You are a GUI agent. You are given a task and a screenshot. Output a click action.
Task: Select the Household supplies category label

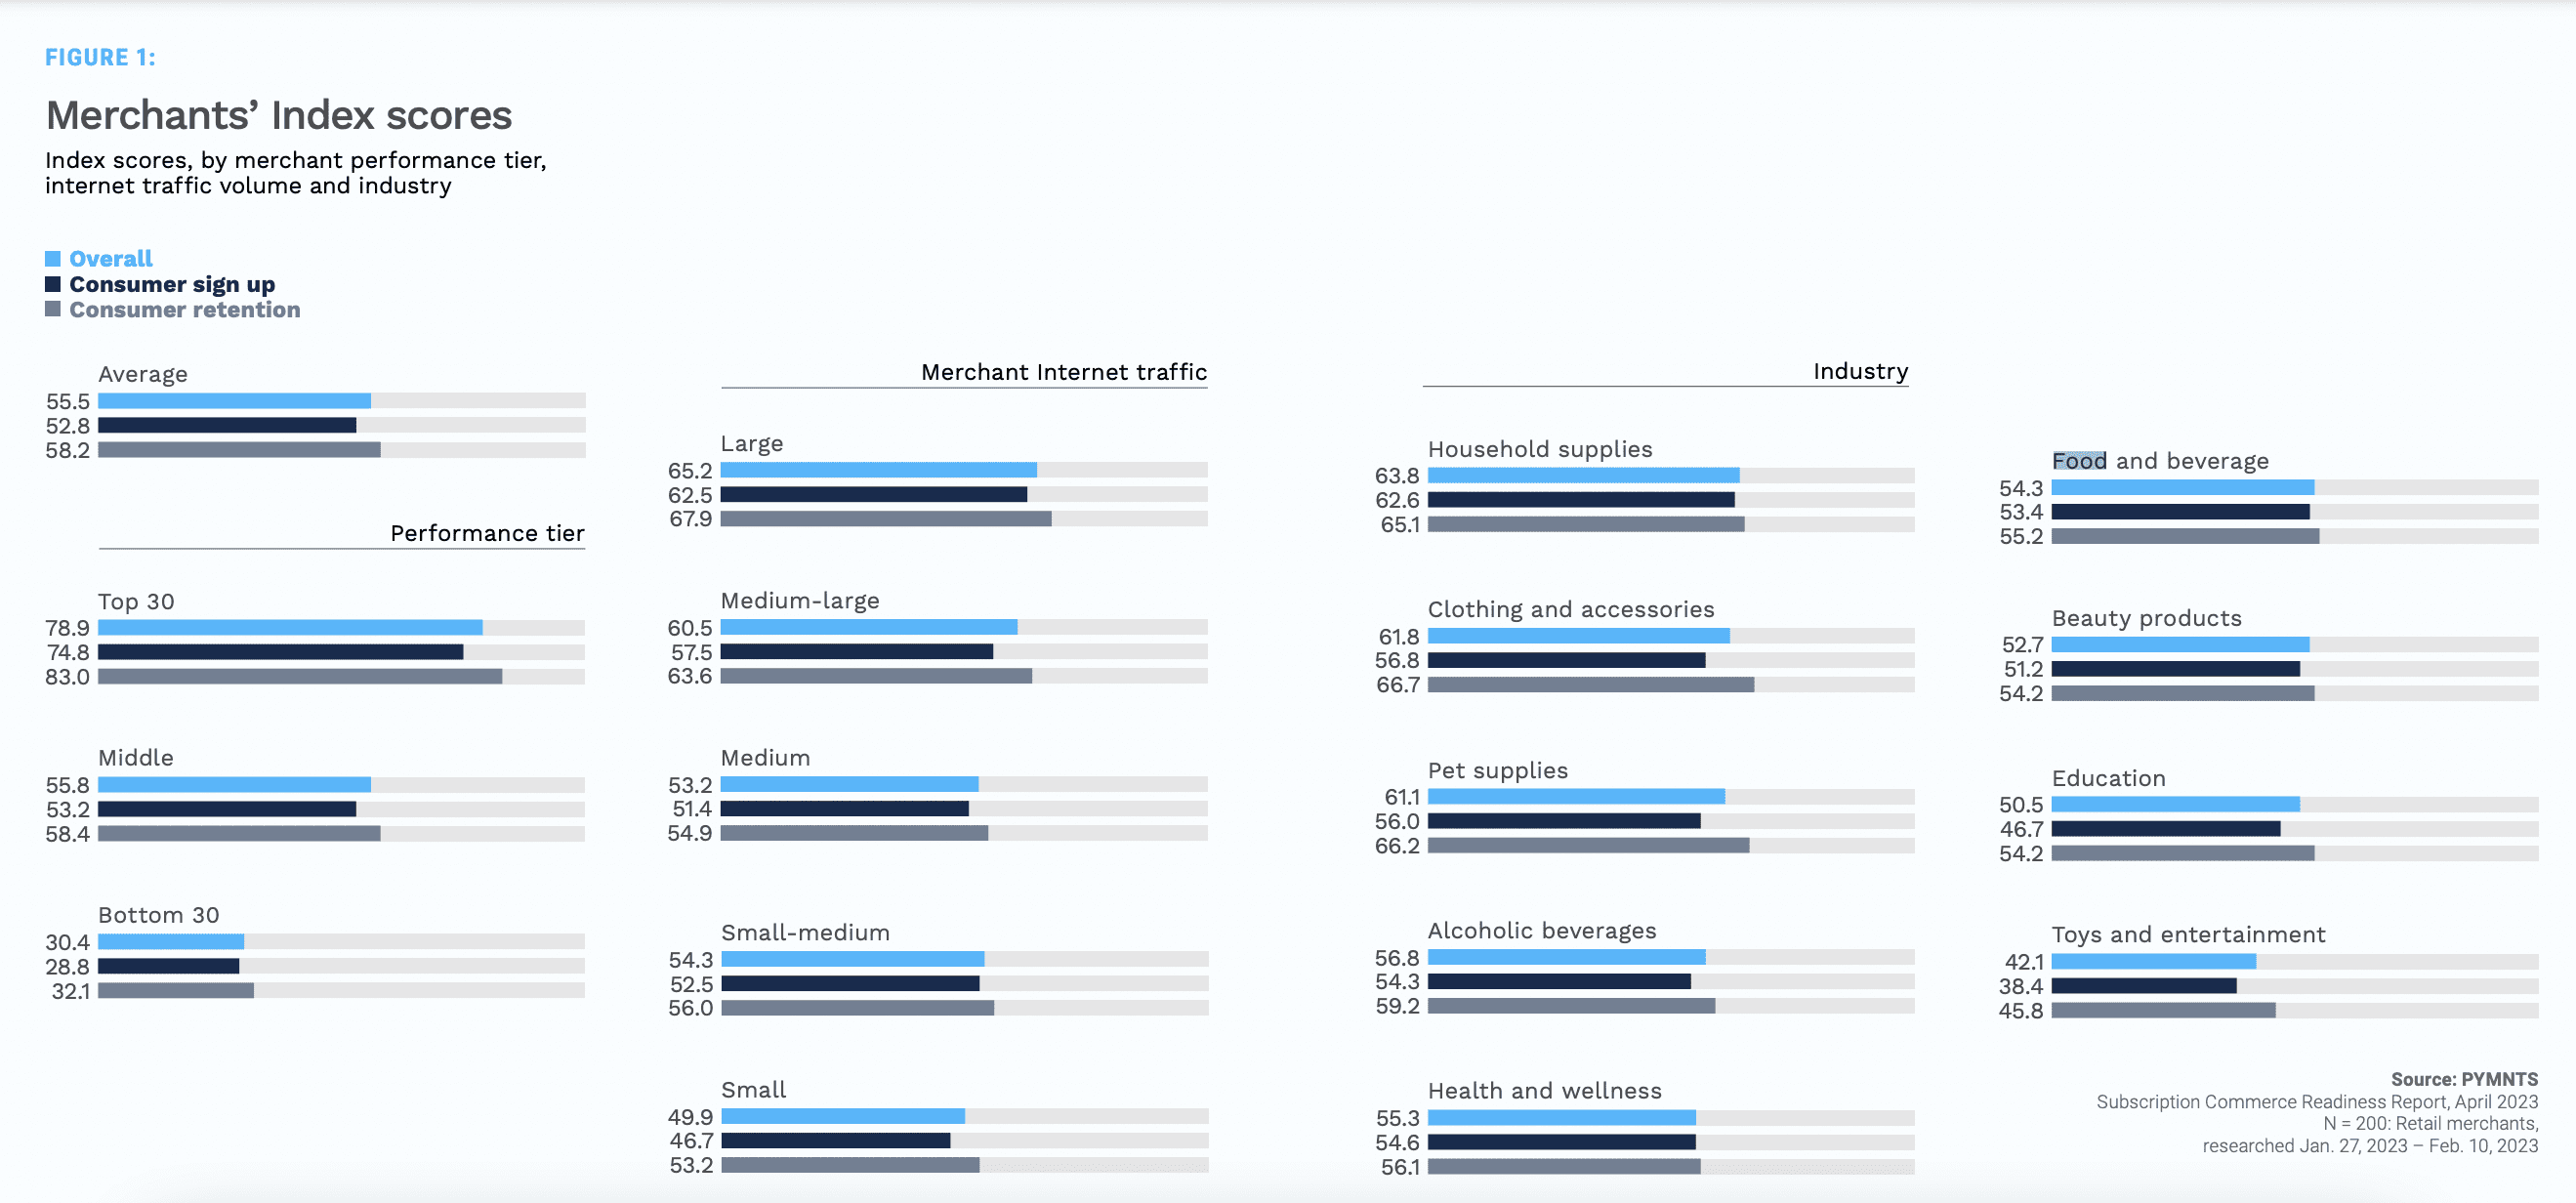1539,449
